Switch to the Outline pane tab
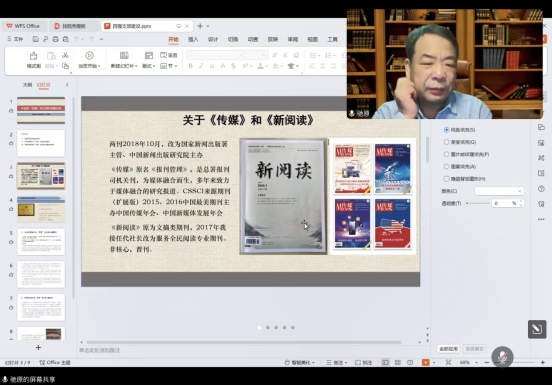The width and height of the screenshot is (552, 386). point(27,85)
